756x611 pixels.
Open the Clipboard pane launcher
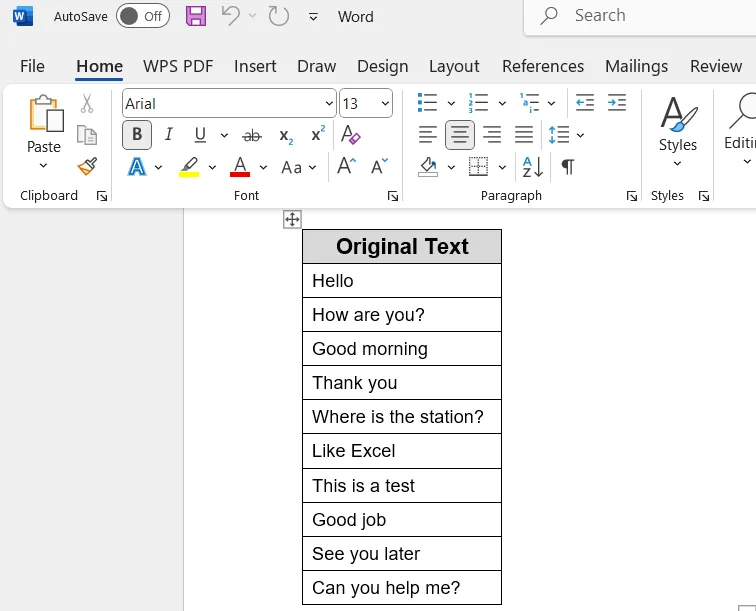[102, 196]
